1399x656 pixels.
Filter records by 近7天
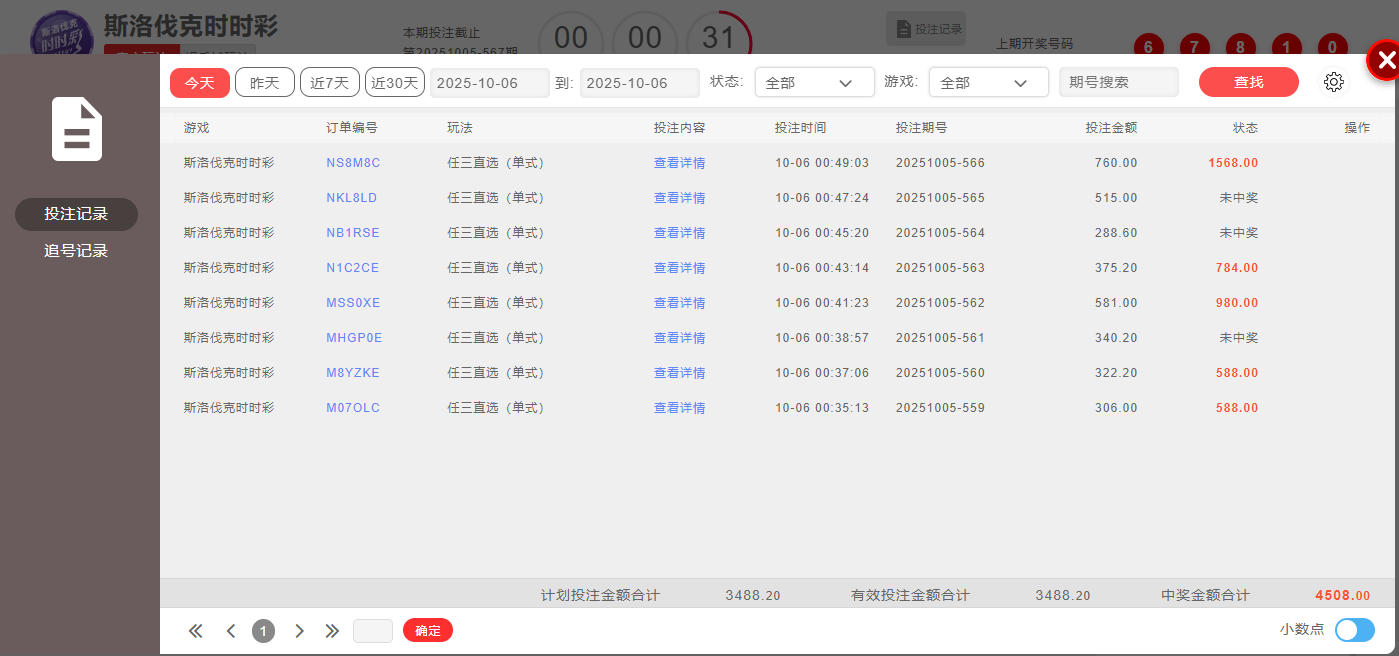(329, 82)
